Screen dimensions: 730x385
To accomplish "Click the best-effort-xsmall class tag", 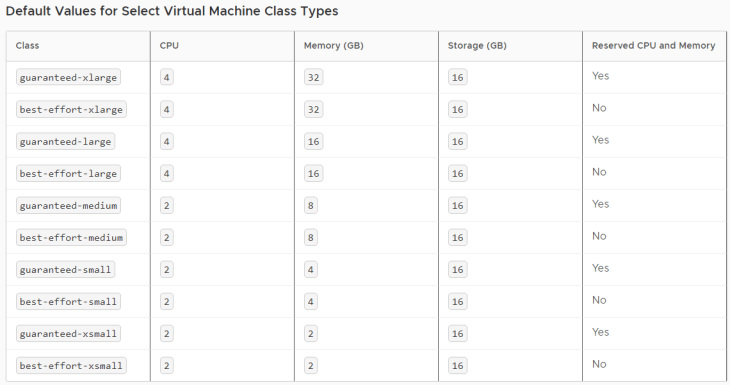I will pyautogui.click(x=71, y=365).
